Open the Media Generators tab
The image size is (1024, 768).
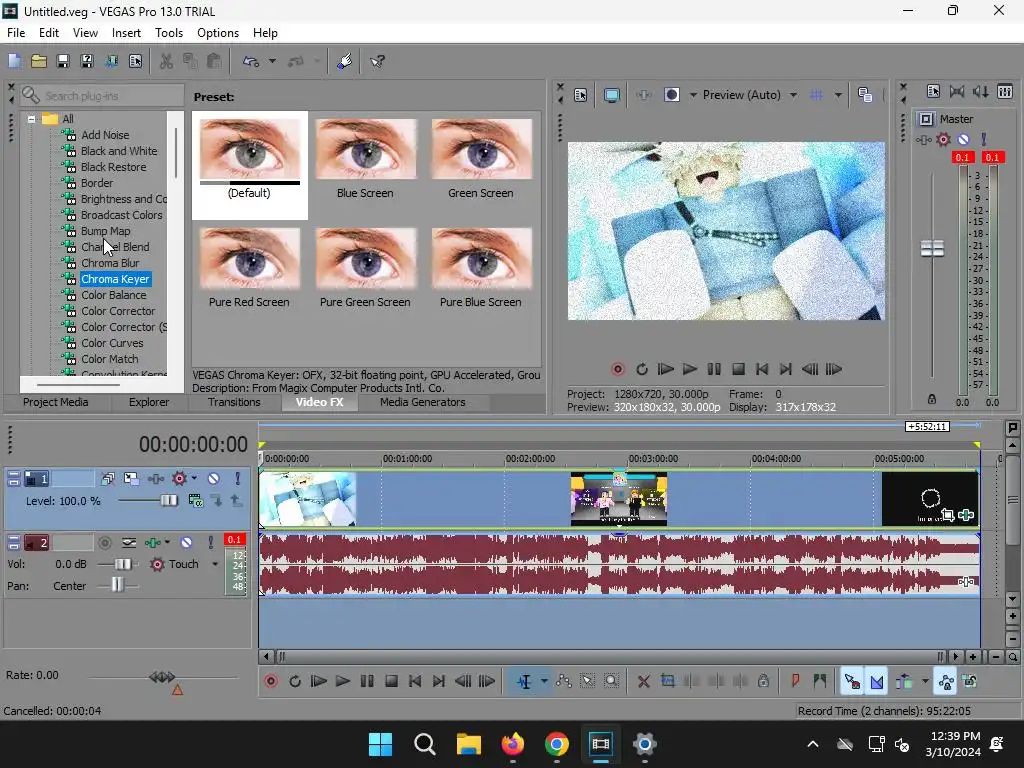423,402
